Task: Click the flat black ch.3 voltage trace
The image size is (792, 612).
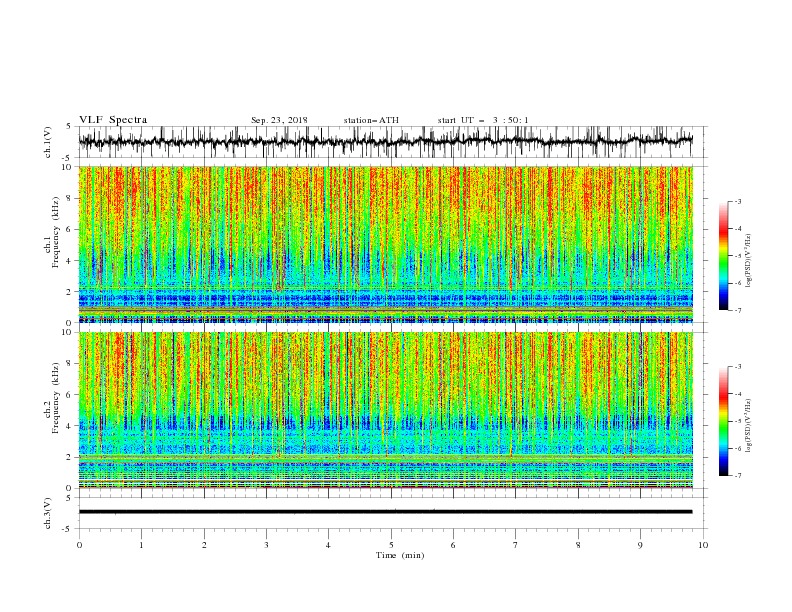Action: pos(385,512)
